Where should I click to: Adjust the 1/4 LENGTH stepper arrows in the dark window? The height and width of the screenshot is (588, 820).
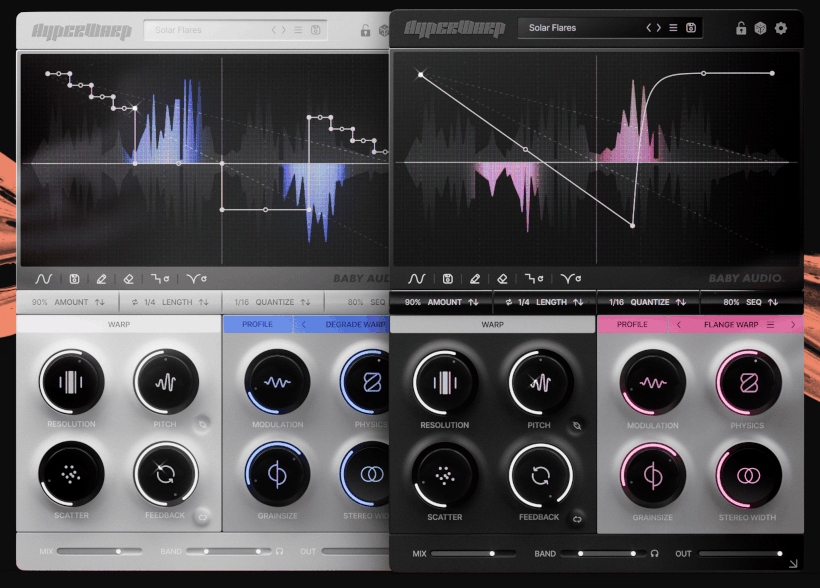(x=578, y=302)
